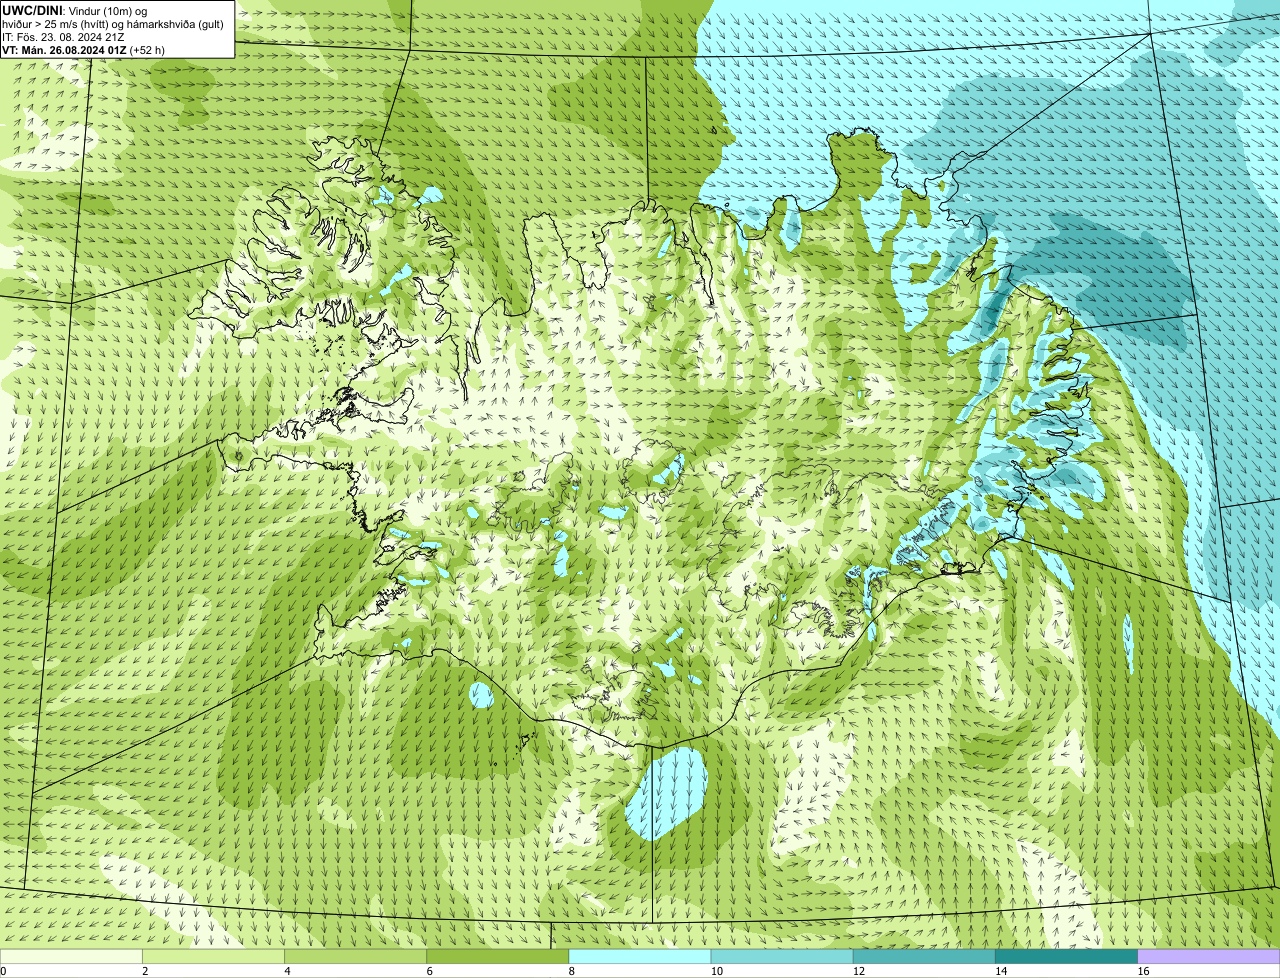Click the '2' label on the color scale
The height and width of the screenshot is (978, 1280).
pos(145,971)
